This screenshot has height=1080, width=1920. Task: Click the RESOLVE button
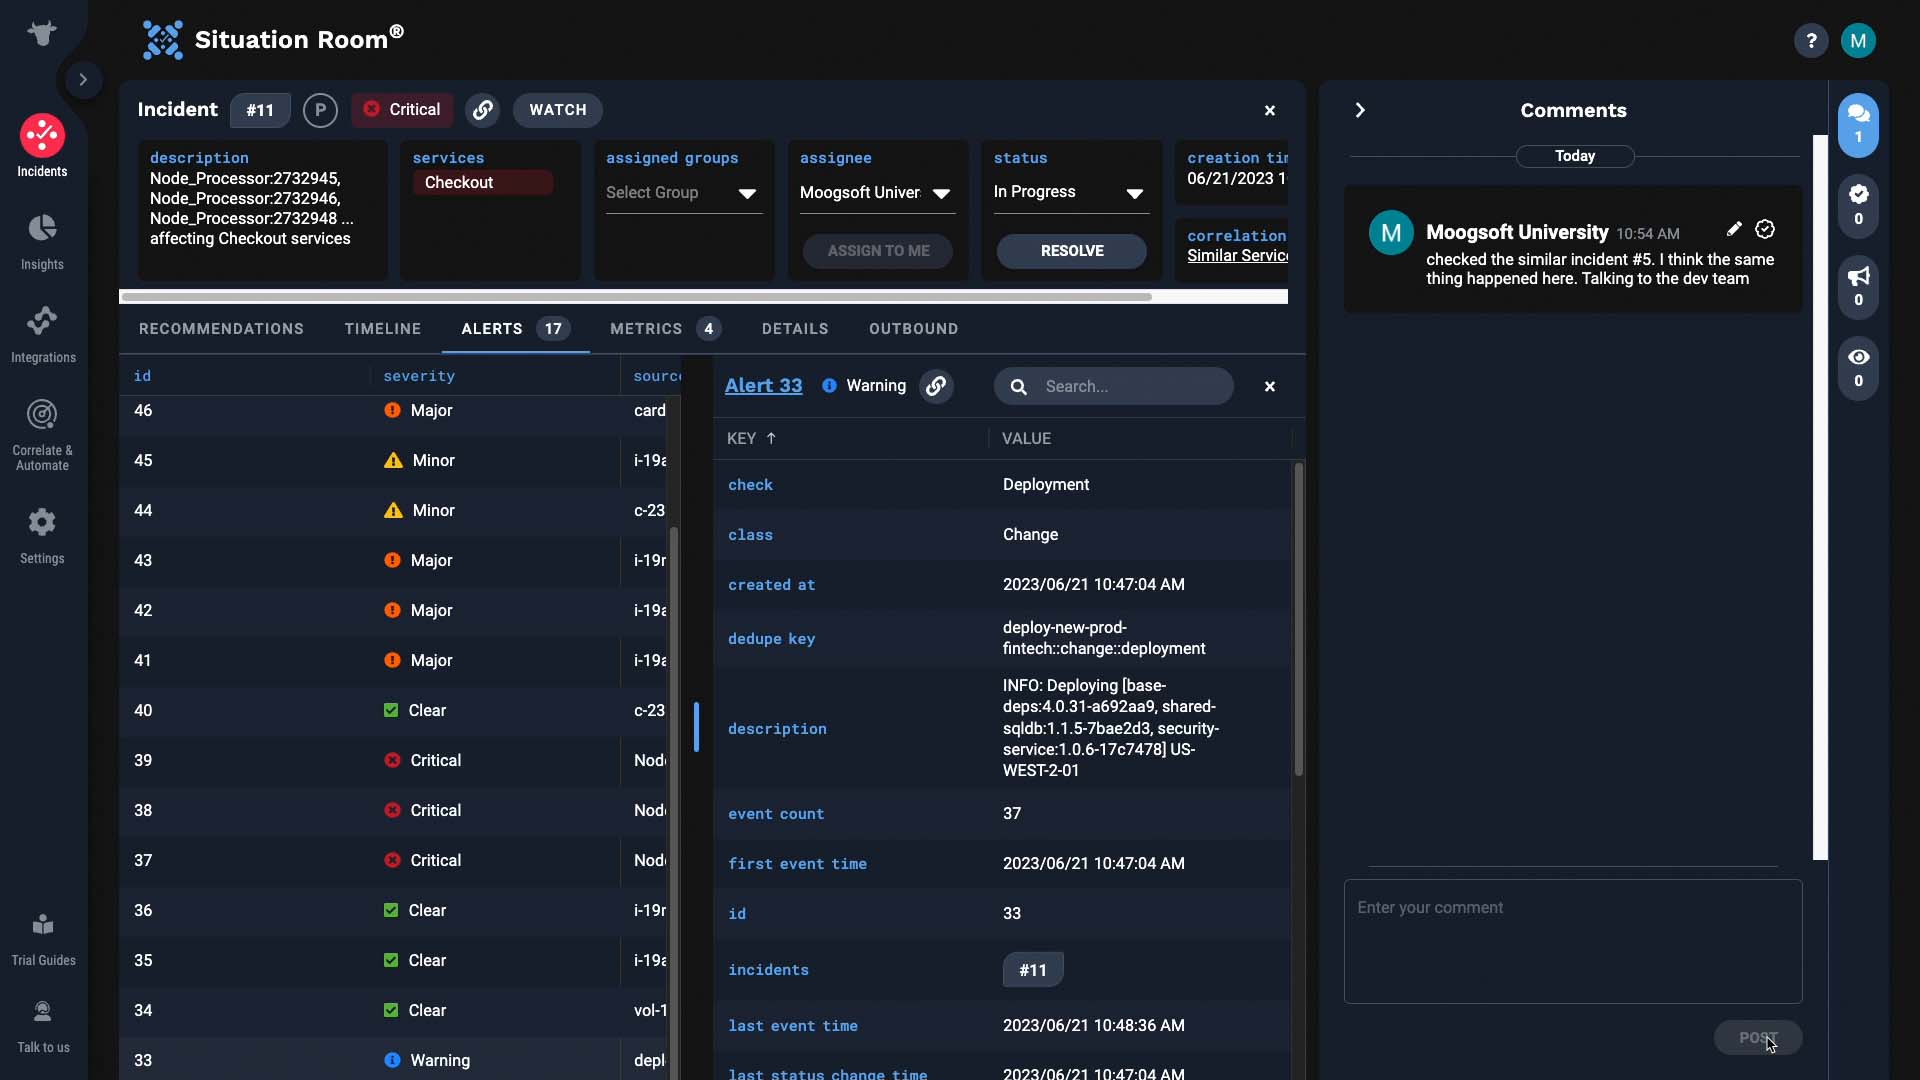[1072, 251]
